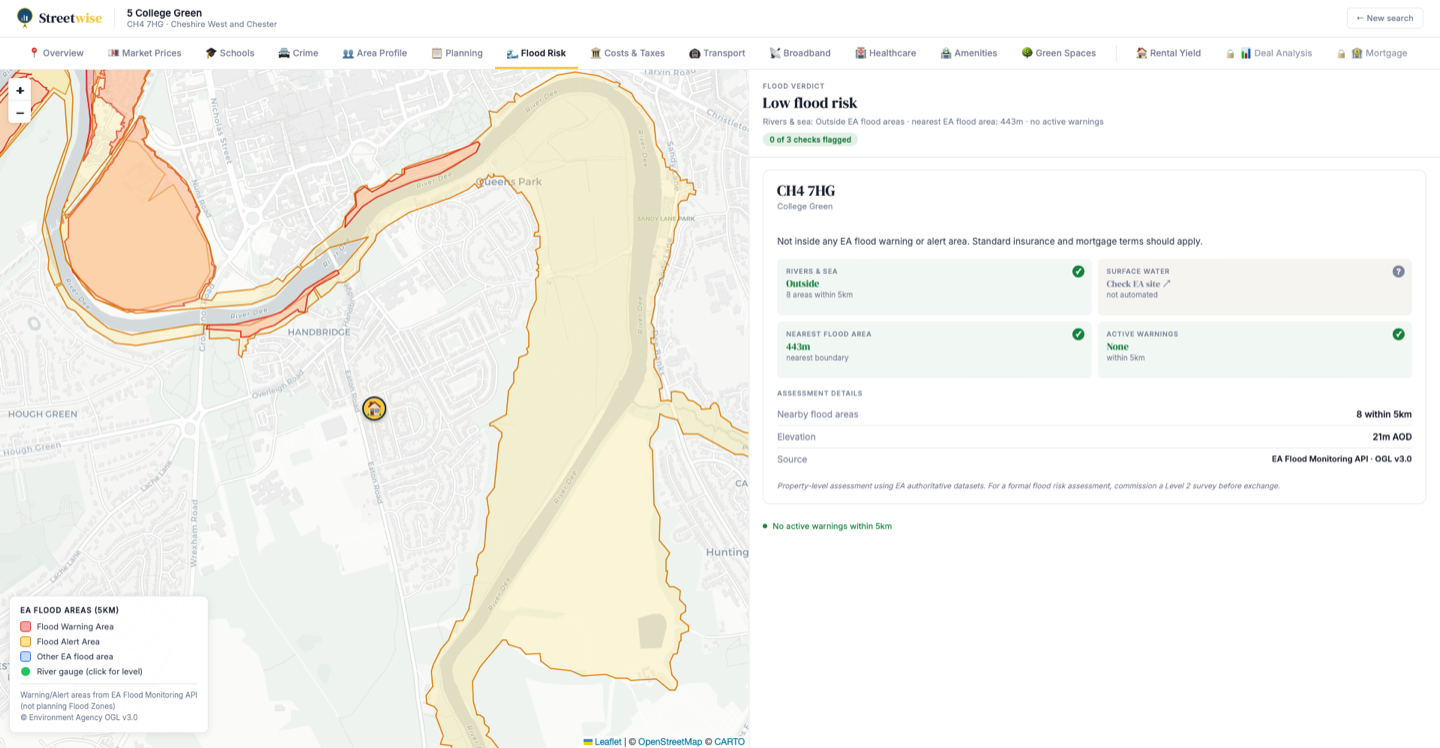Zoom in on the map

pyautogui.click(x=20, y=90)
